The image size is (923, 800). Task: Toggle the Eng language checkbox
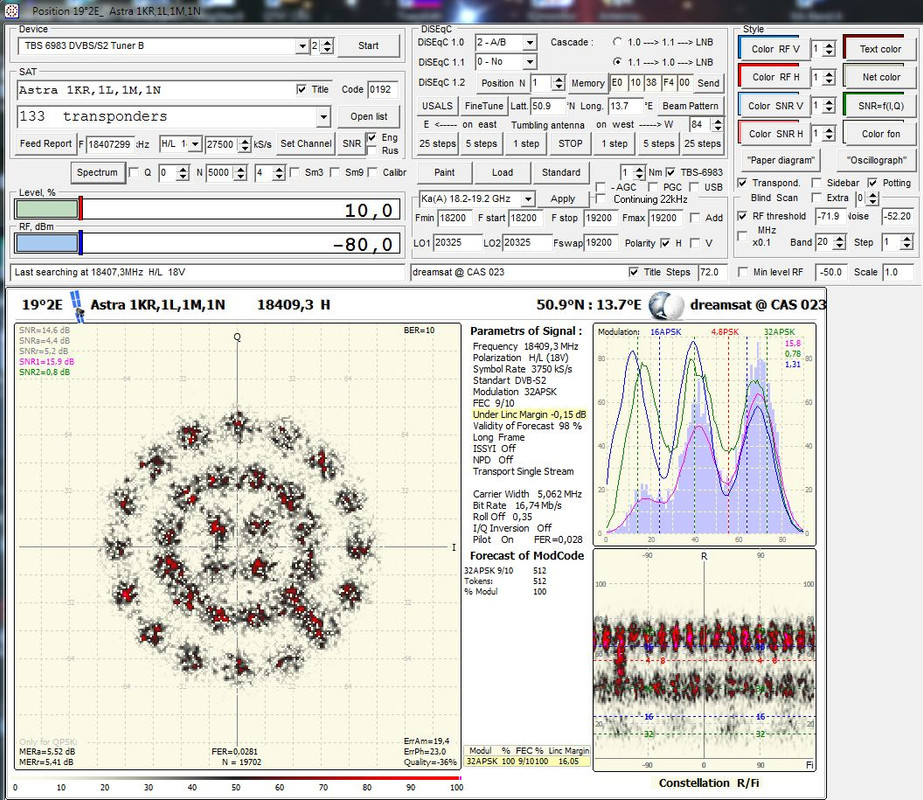[x=371, y=137]
